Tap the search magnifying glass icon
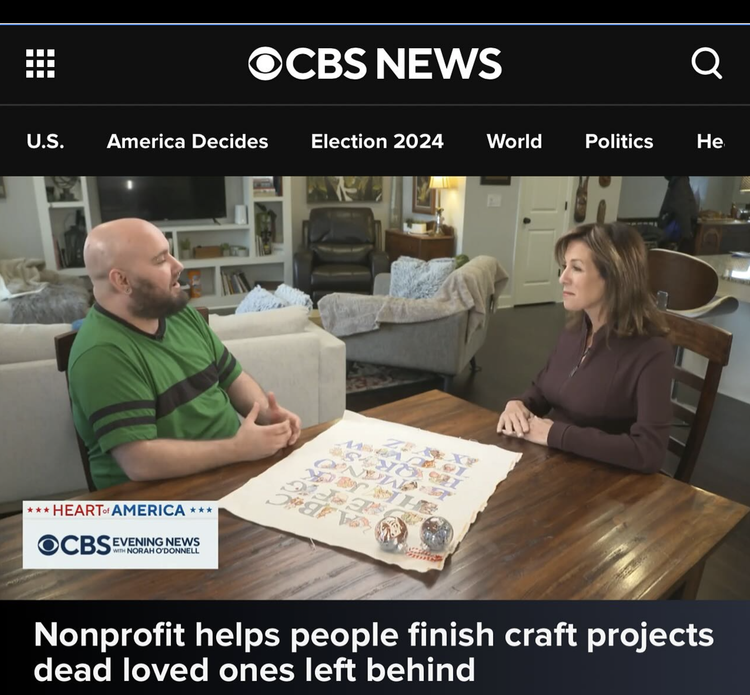Screen dimensions: 750x695 tap(706, 63)
